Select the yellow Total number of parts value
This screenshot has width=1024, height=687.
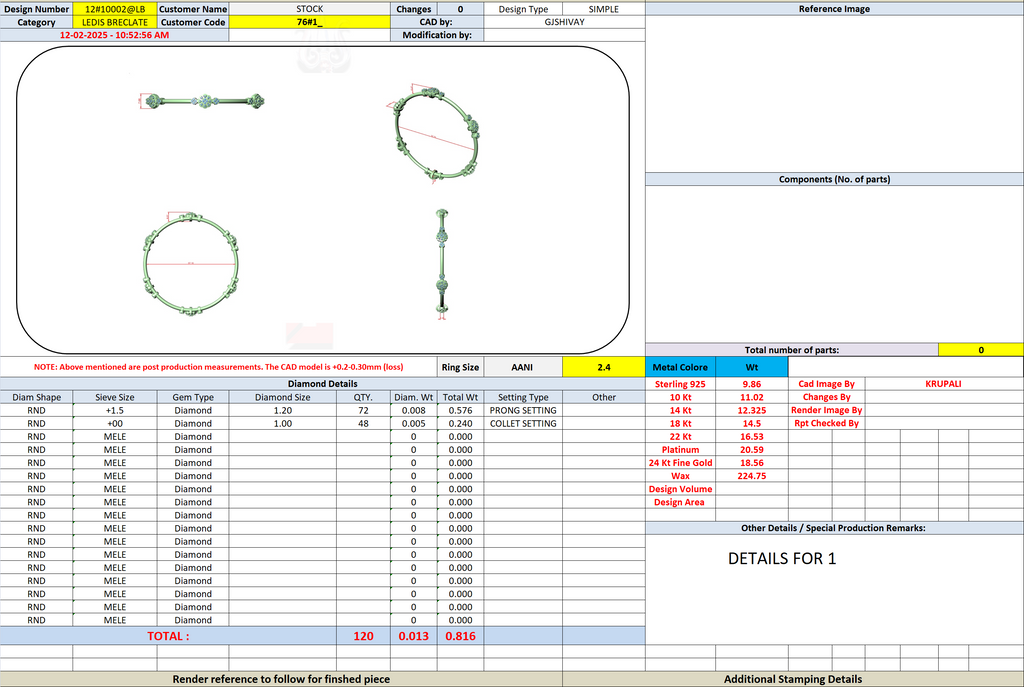[x=981, y=350]
